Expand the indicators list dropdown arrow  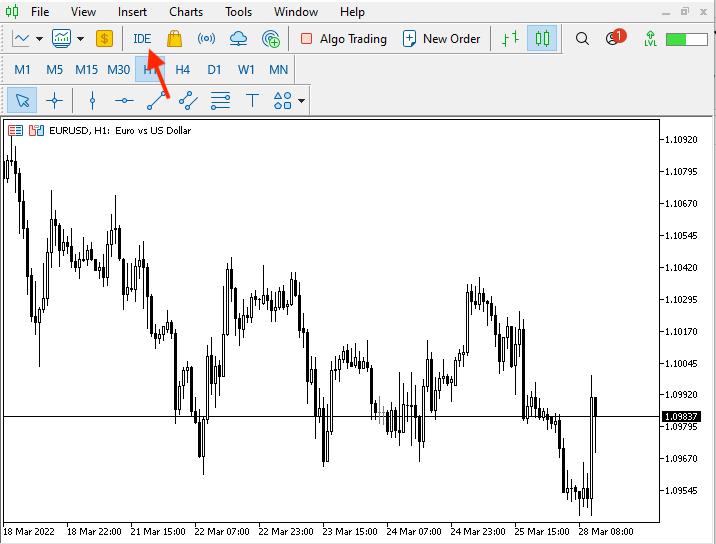pos(81,39)
